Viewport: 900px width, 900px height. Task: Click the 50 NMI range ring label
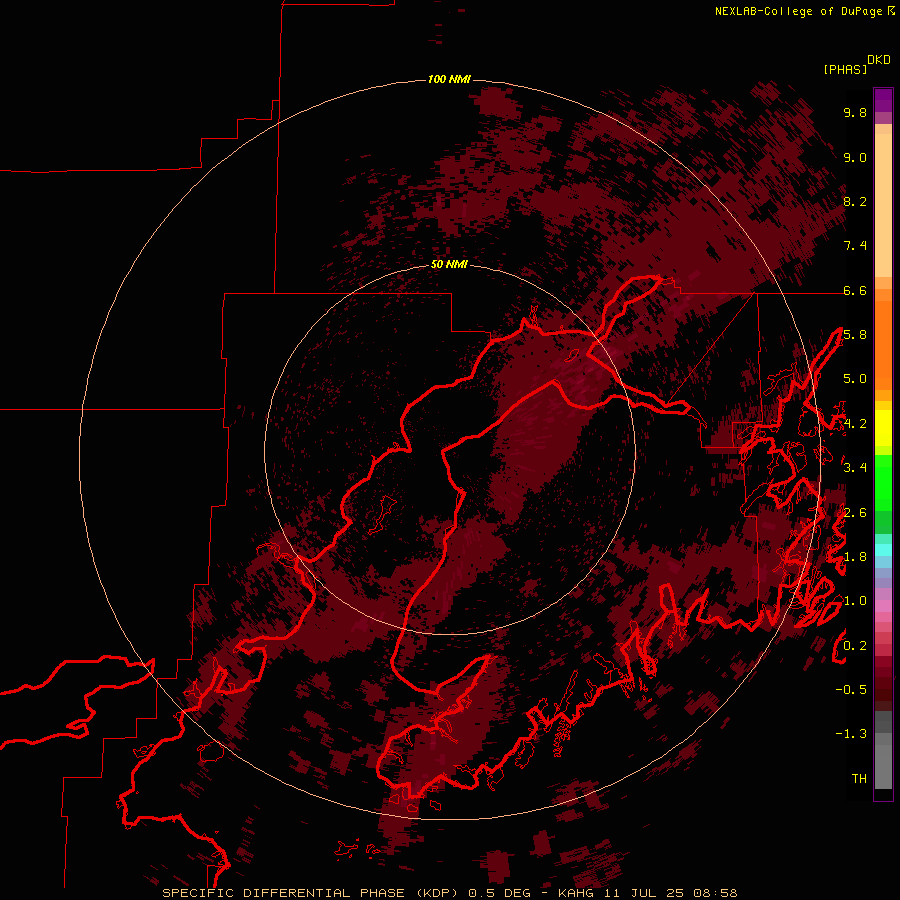click(449, 264)
